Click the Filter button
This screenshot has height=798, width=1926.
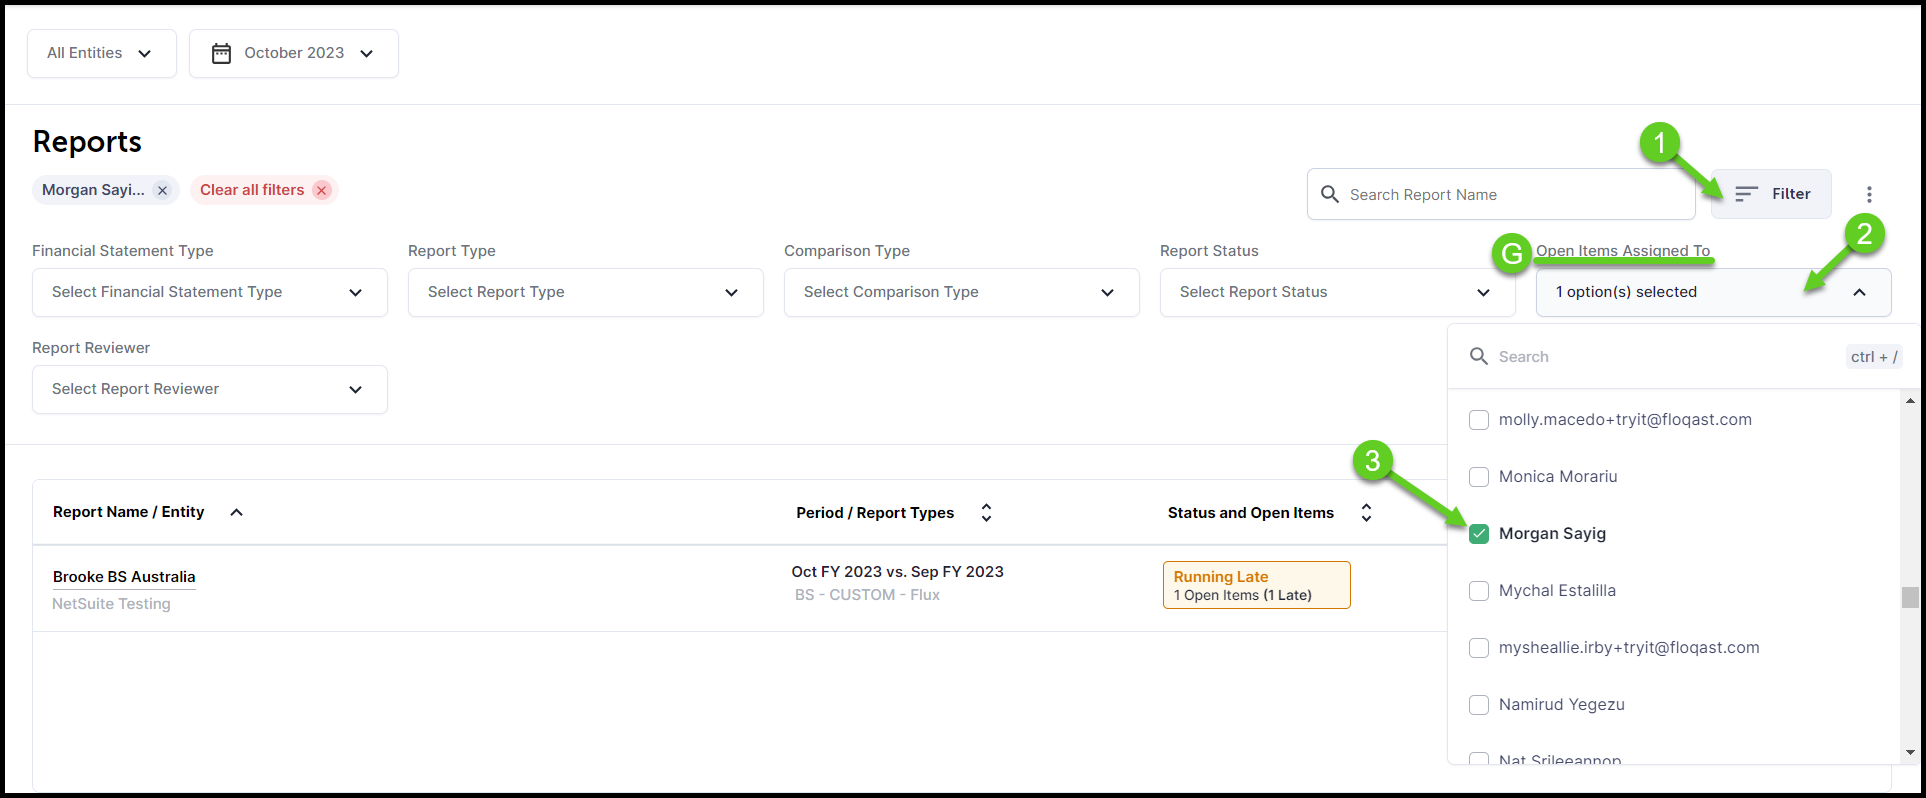(x=1771, y=194)
